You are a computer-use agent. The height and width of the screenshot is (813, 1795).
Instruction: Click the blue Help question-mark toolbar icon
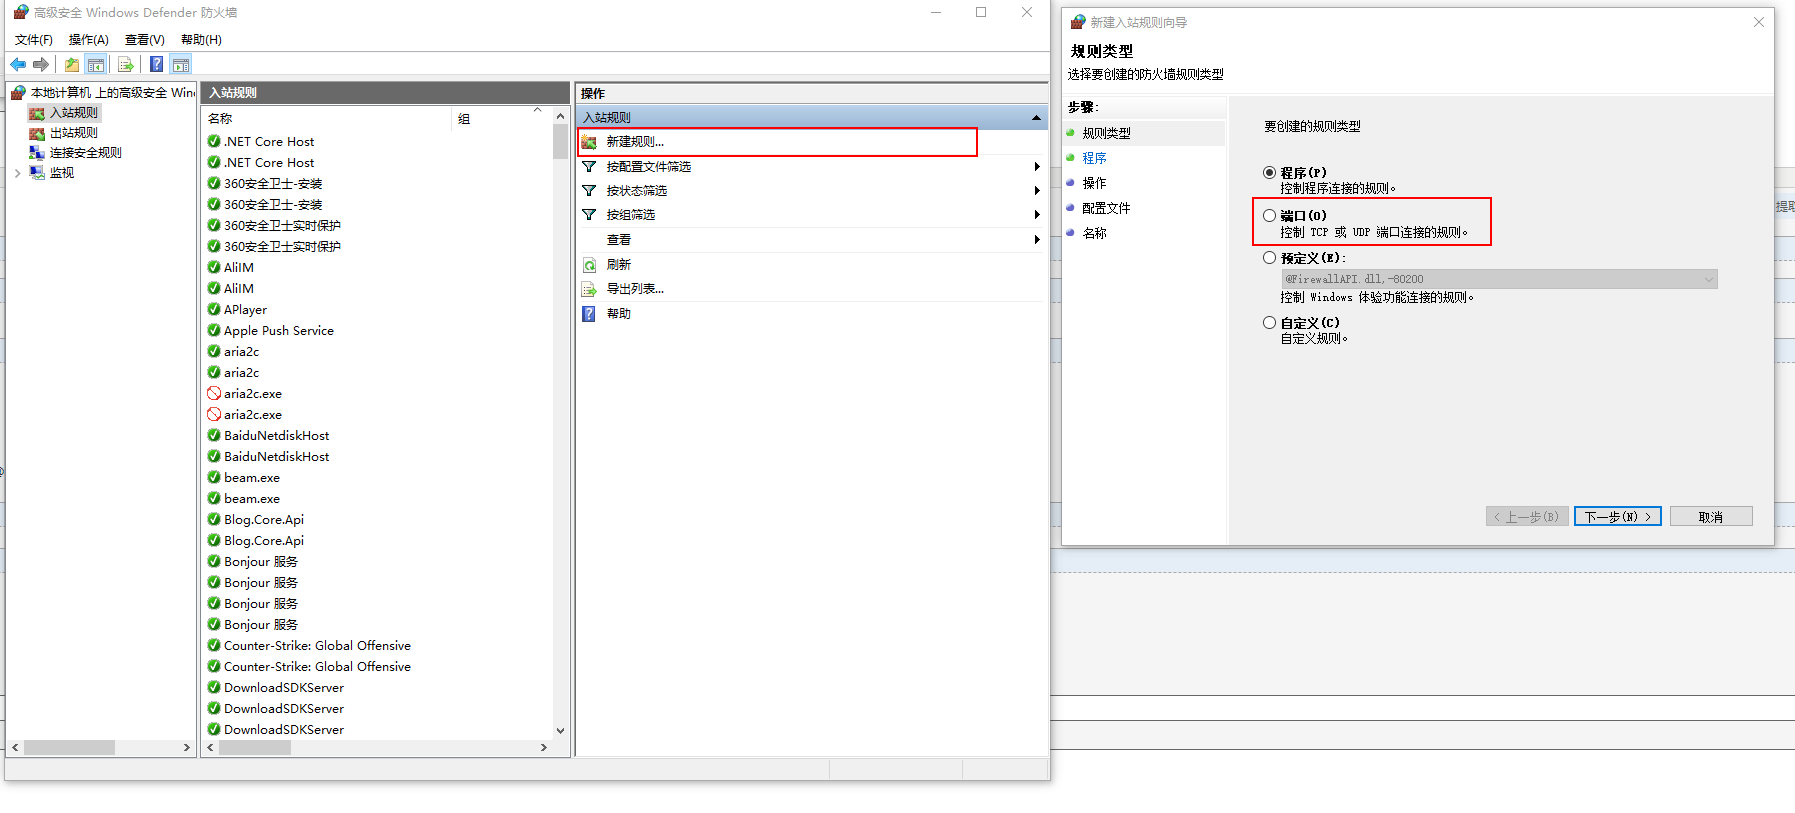tap(157, 65)
